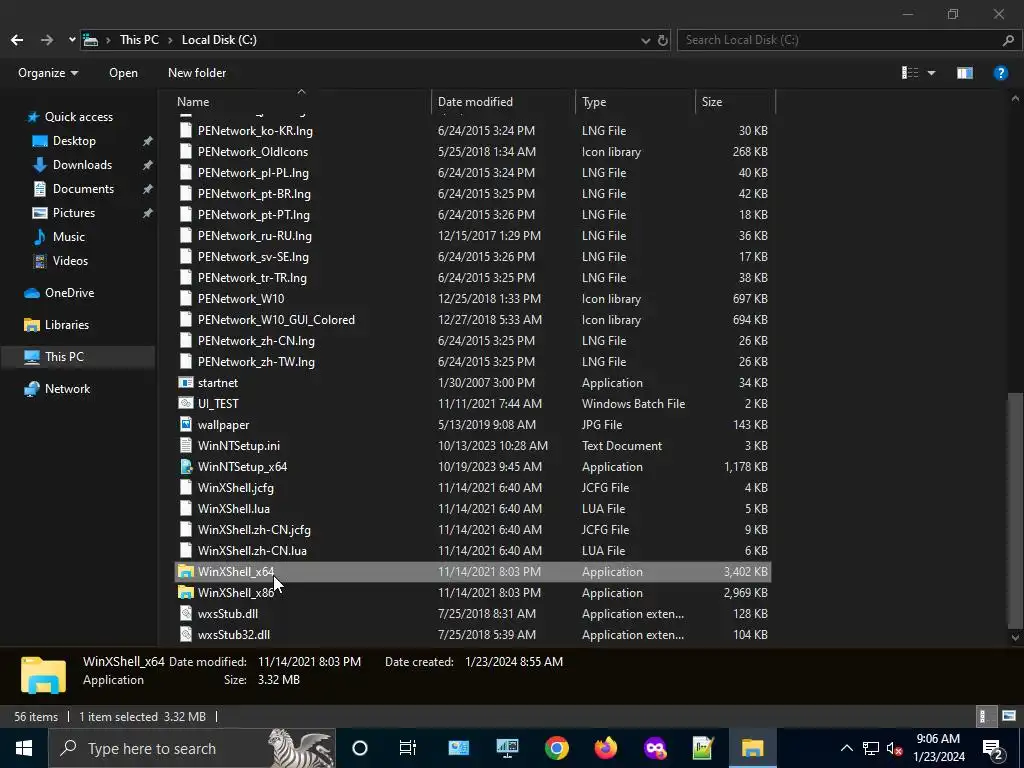Open Documents in the navigation pane
Screen dimensions: 1024x768
(83, 189)
